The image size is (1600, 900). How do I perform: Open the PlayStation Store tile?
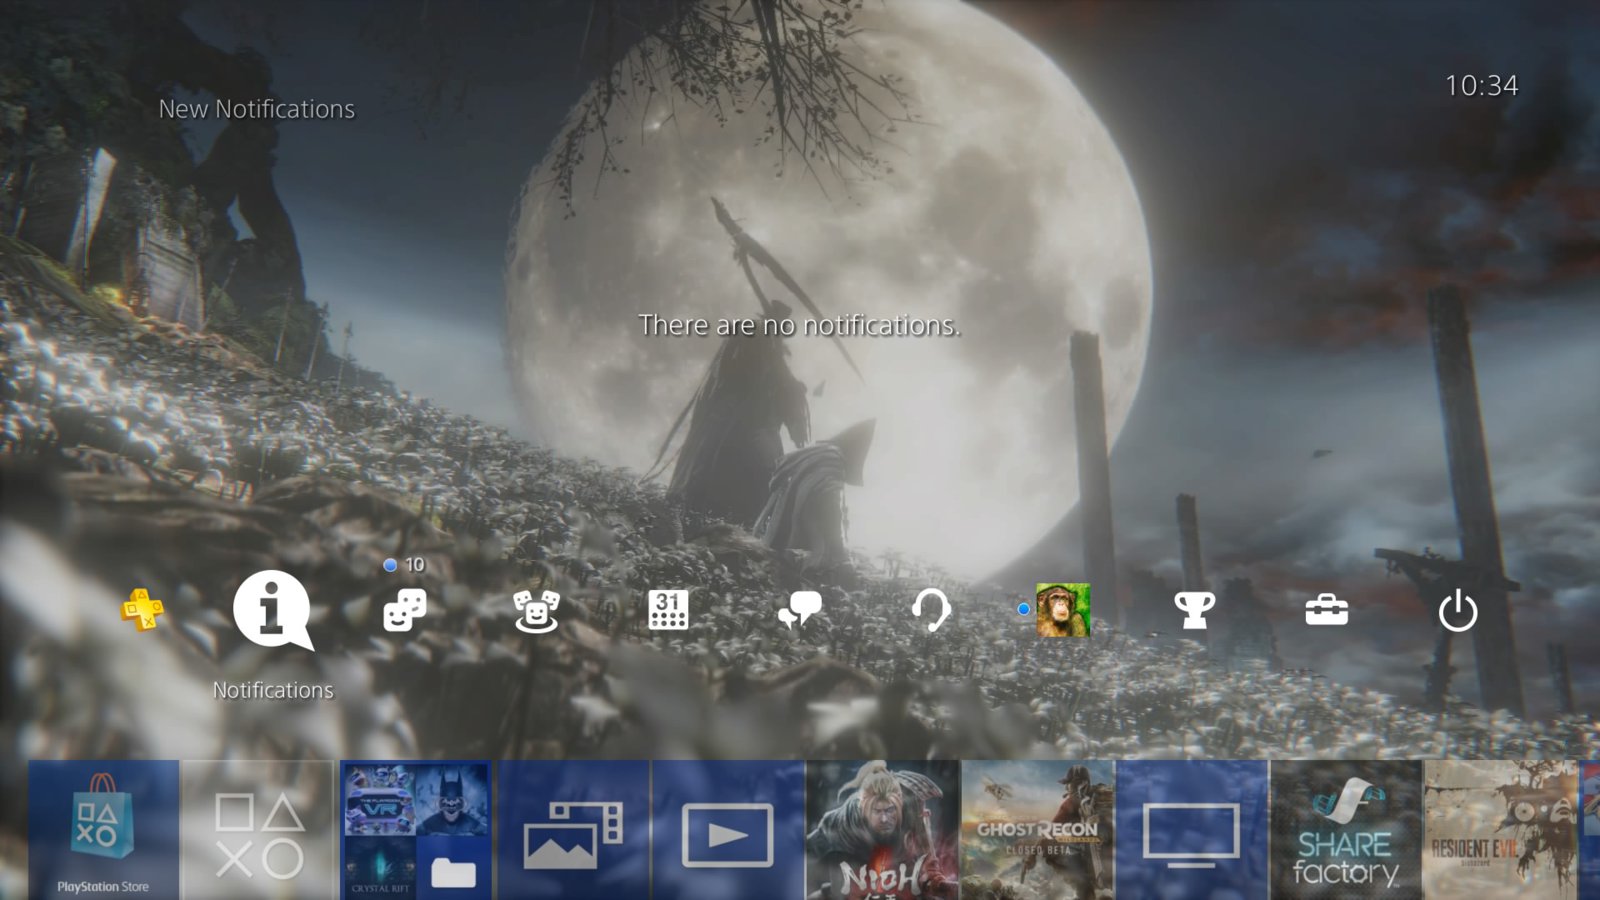coord(104,830)
